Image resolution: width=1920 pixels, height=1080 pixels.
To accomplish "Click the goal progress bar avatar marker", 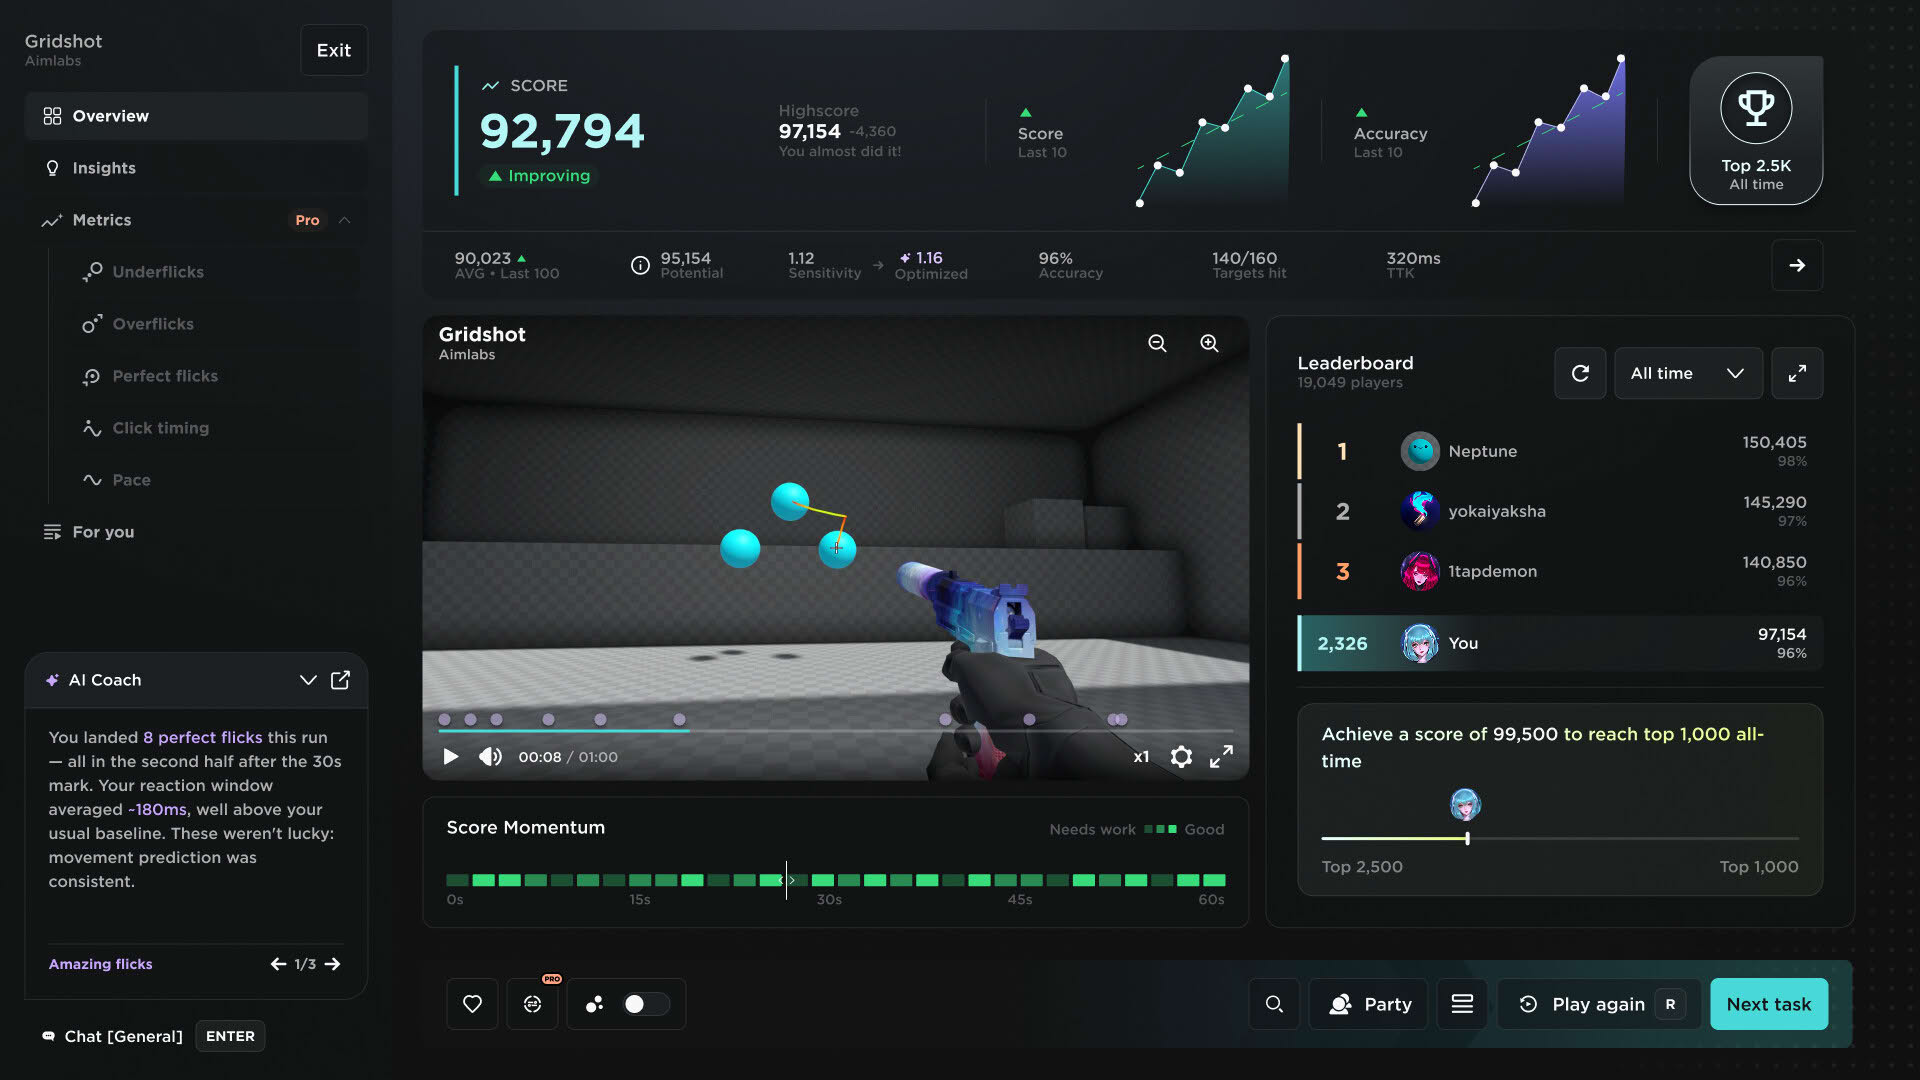I will click(x=1465, y=804).
